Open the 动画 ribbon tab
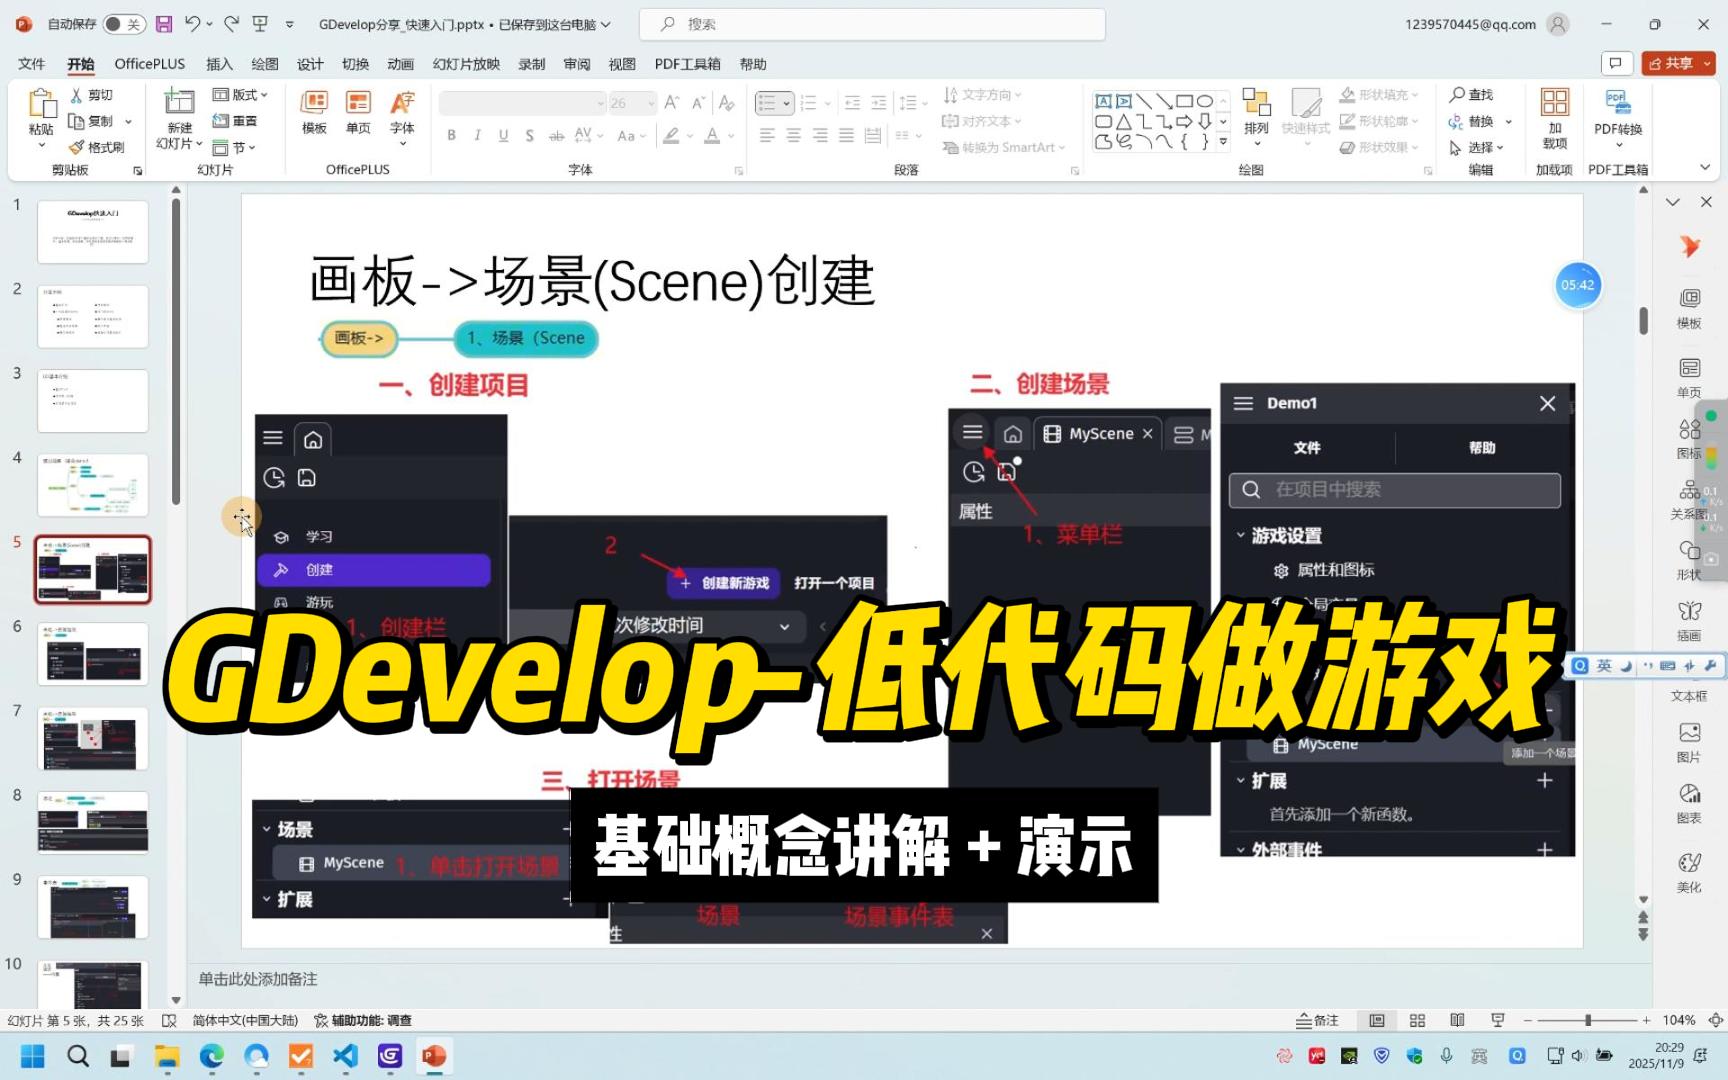Screen dimensions: 1728x1080 click(x=400, y=64)
